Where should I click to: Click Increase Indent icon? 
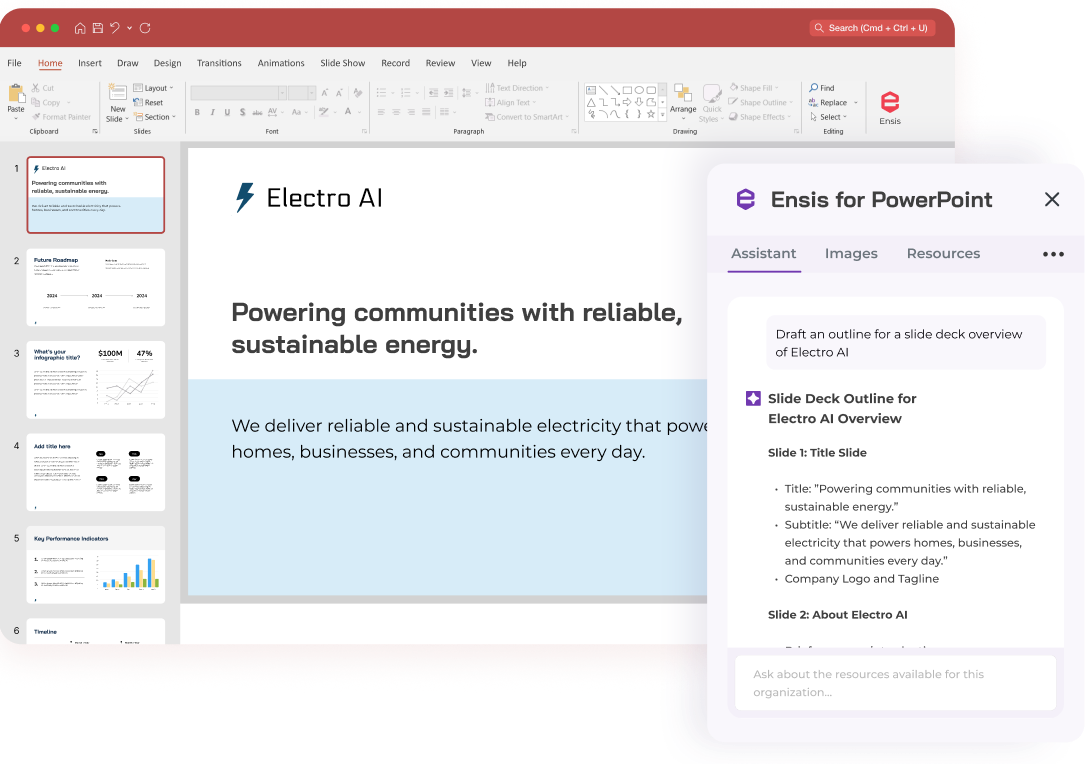coord(449,93)
